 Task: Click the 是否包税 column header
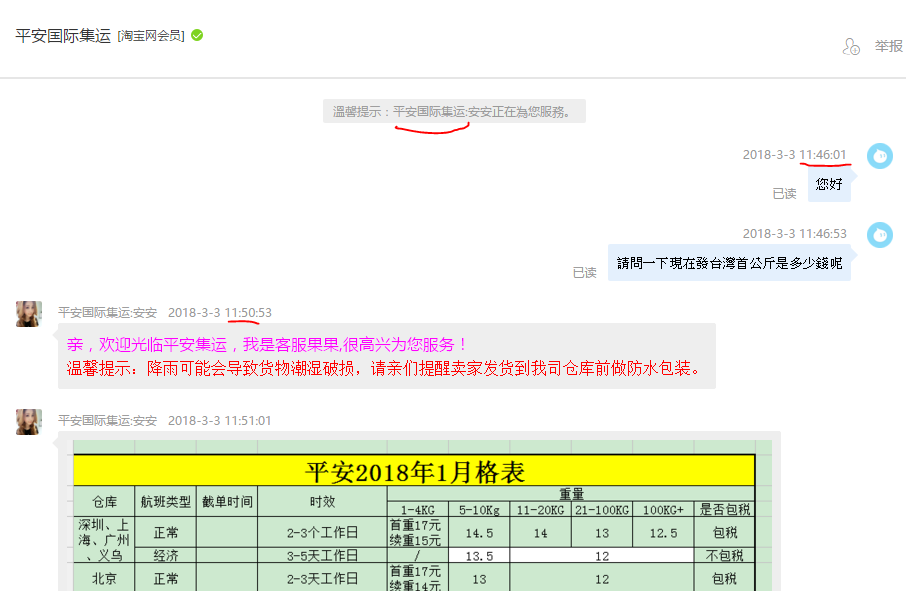coord(725,510)
